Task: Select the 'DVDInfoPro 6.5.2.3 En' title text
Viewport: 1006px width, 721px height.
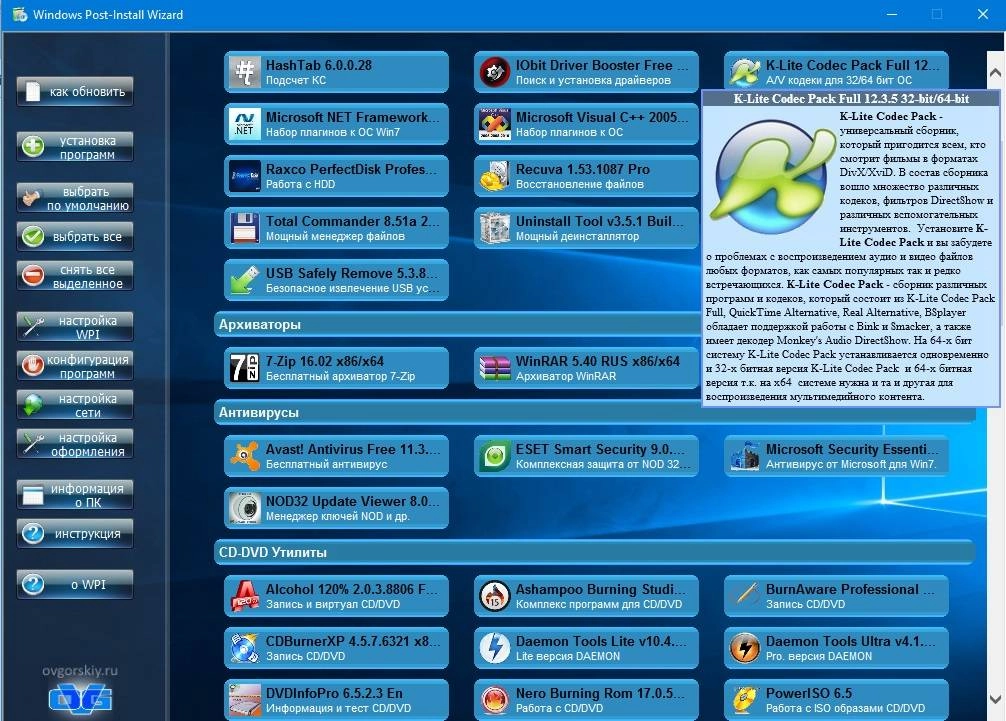Action: click(x=334, y=693)
